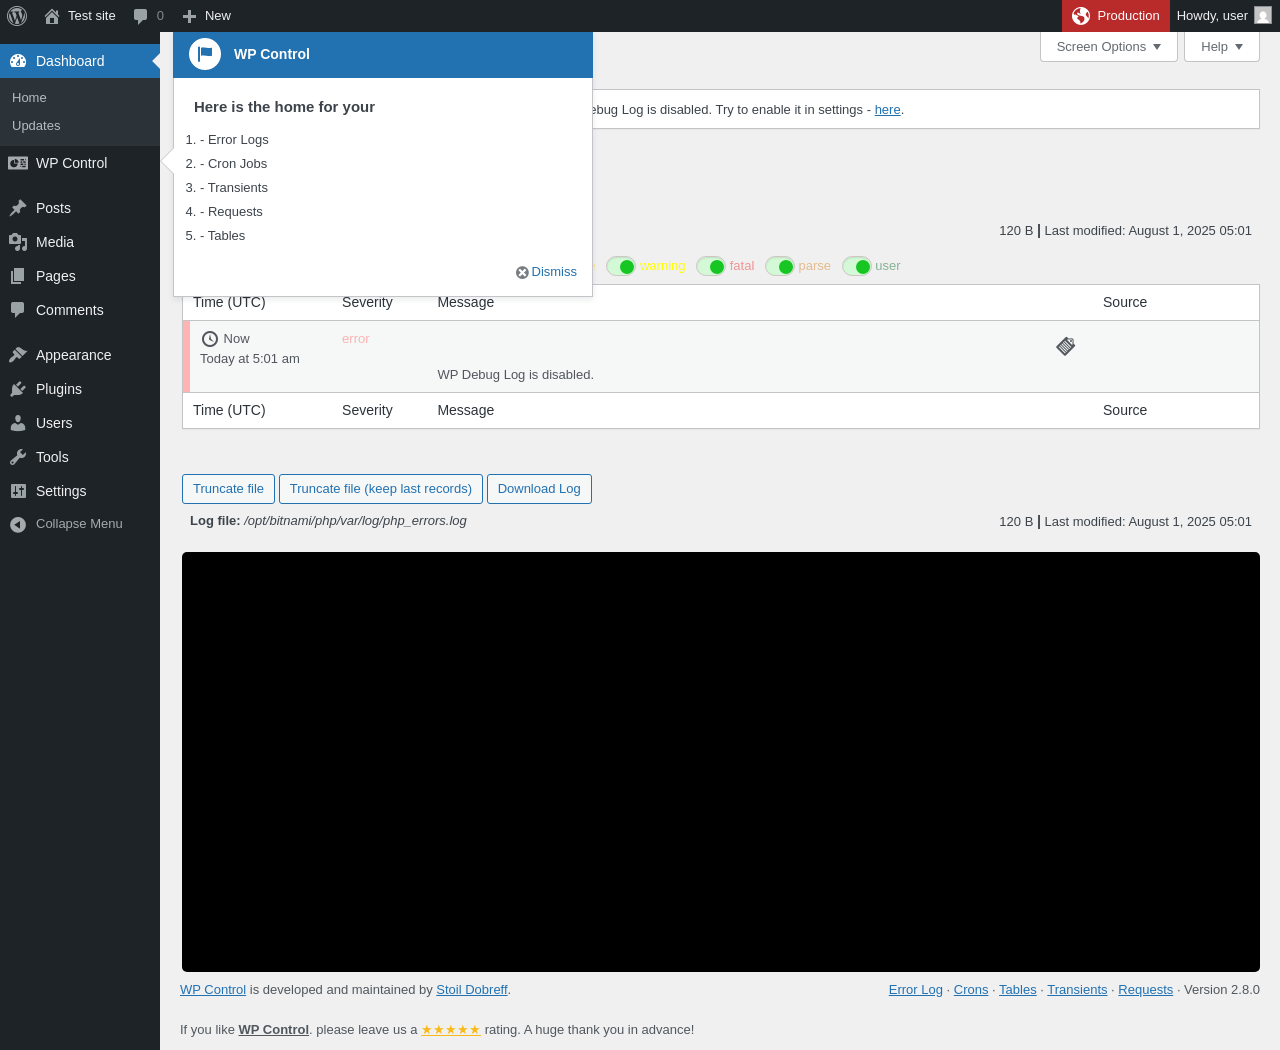Click the Settings sliders icon

coord(18,491)
